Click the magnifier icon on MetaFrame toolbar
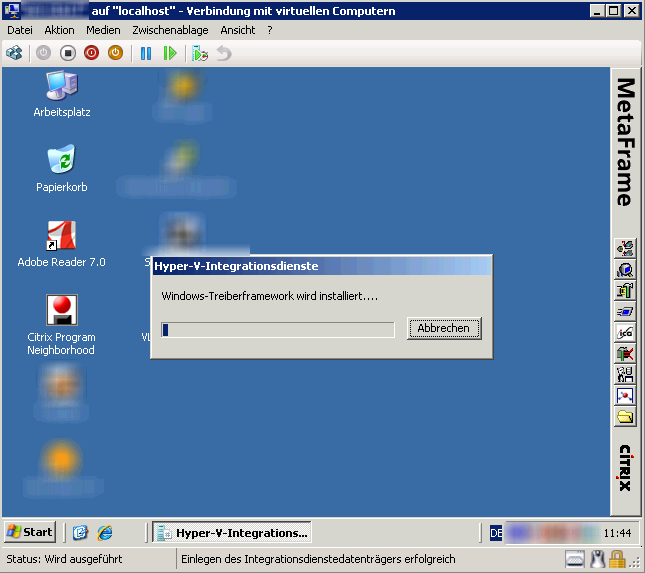The width and height of the screenshot is (645, 573). 625,269
